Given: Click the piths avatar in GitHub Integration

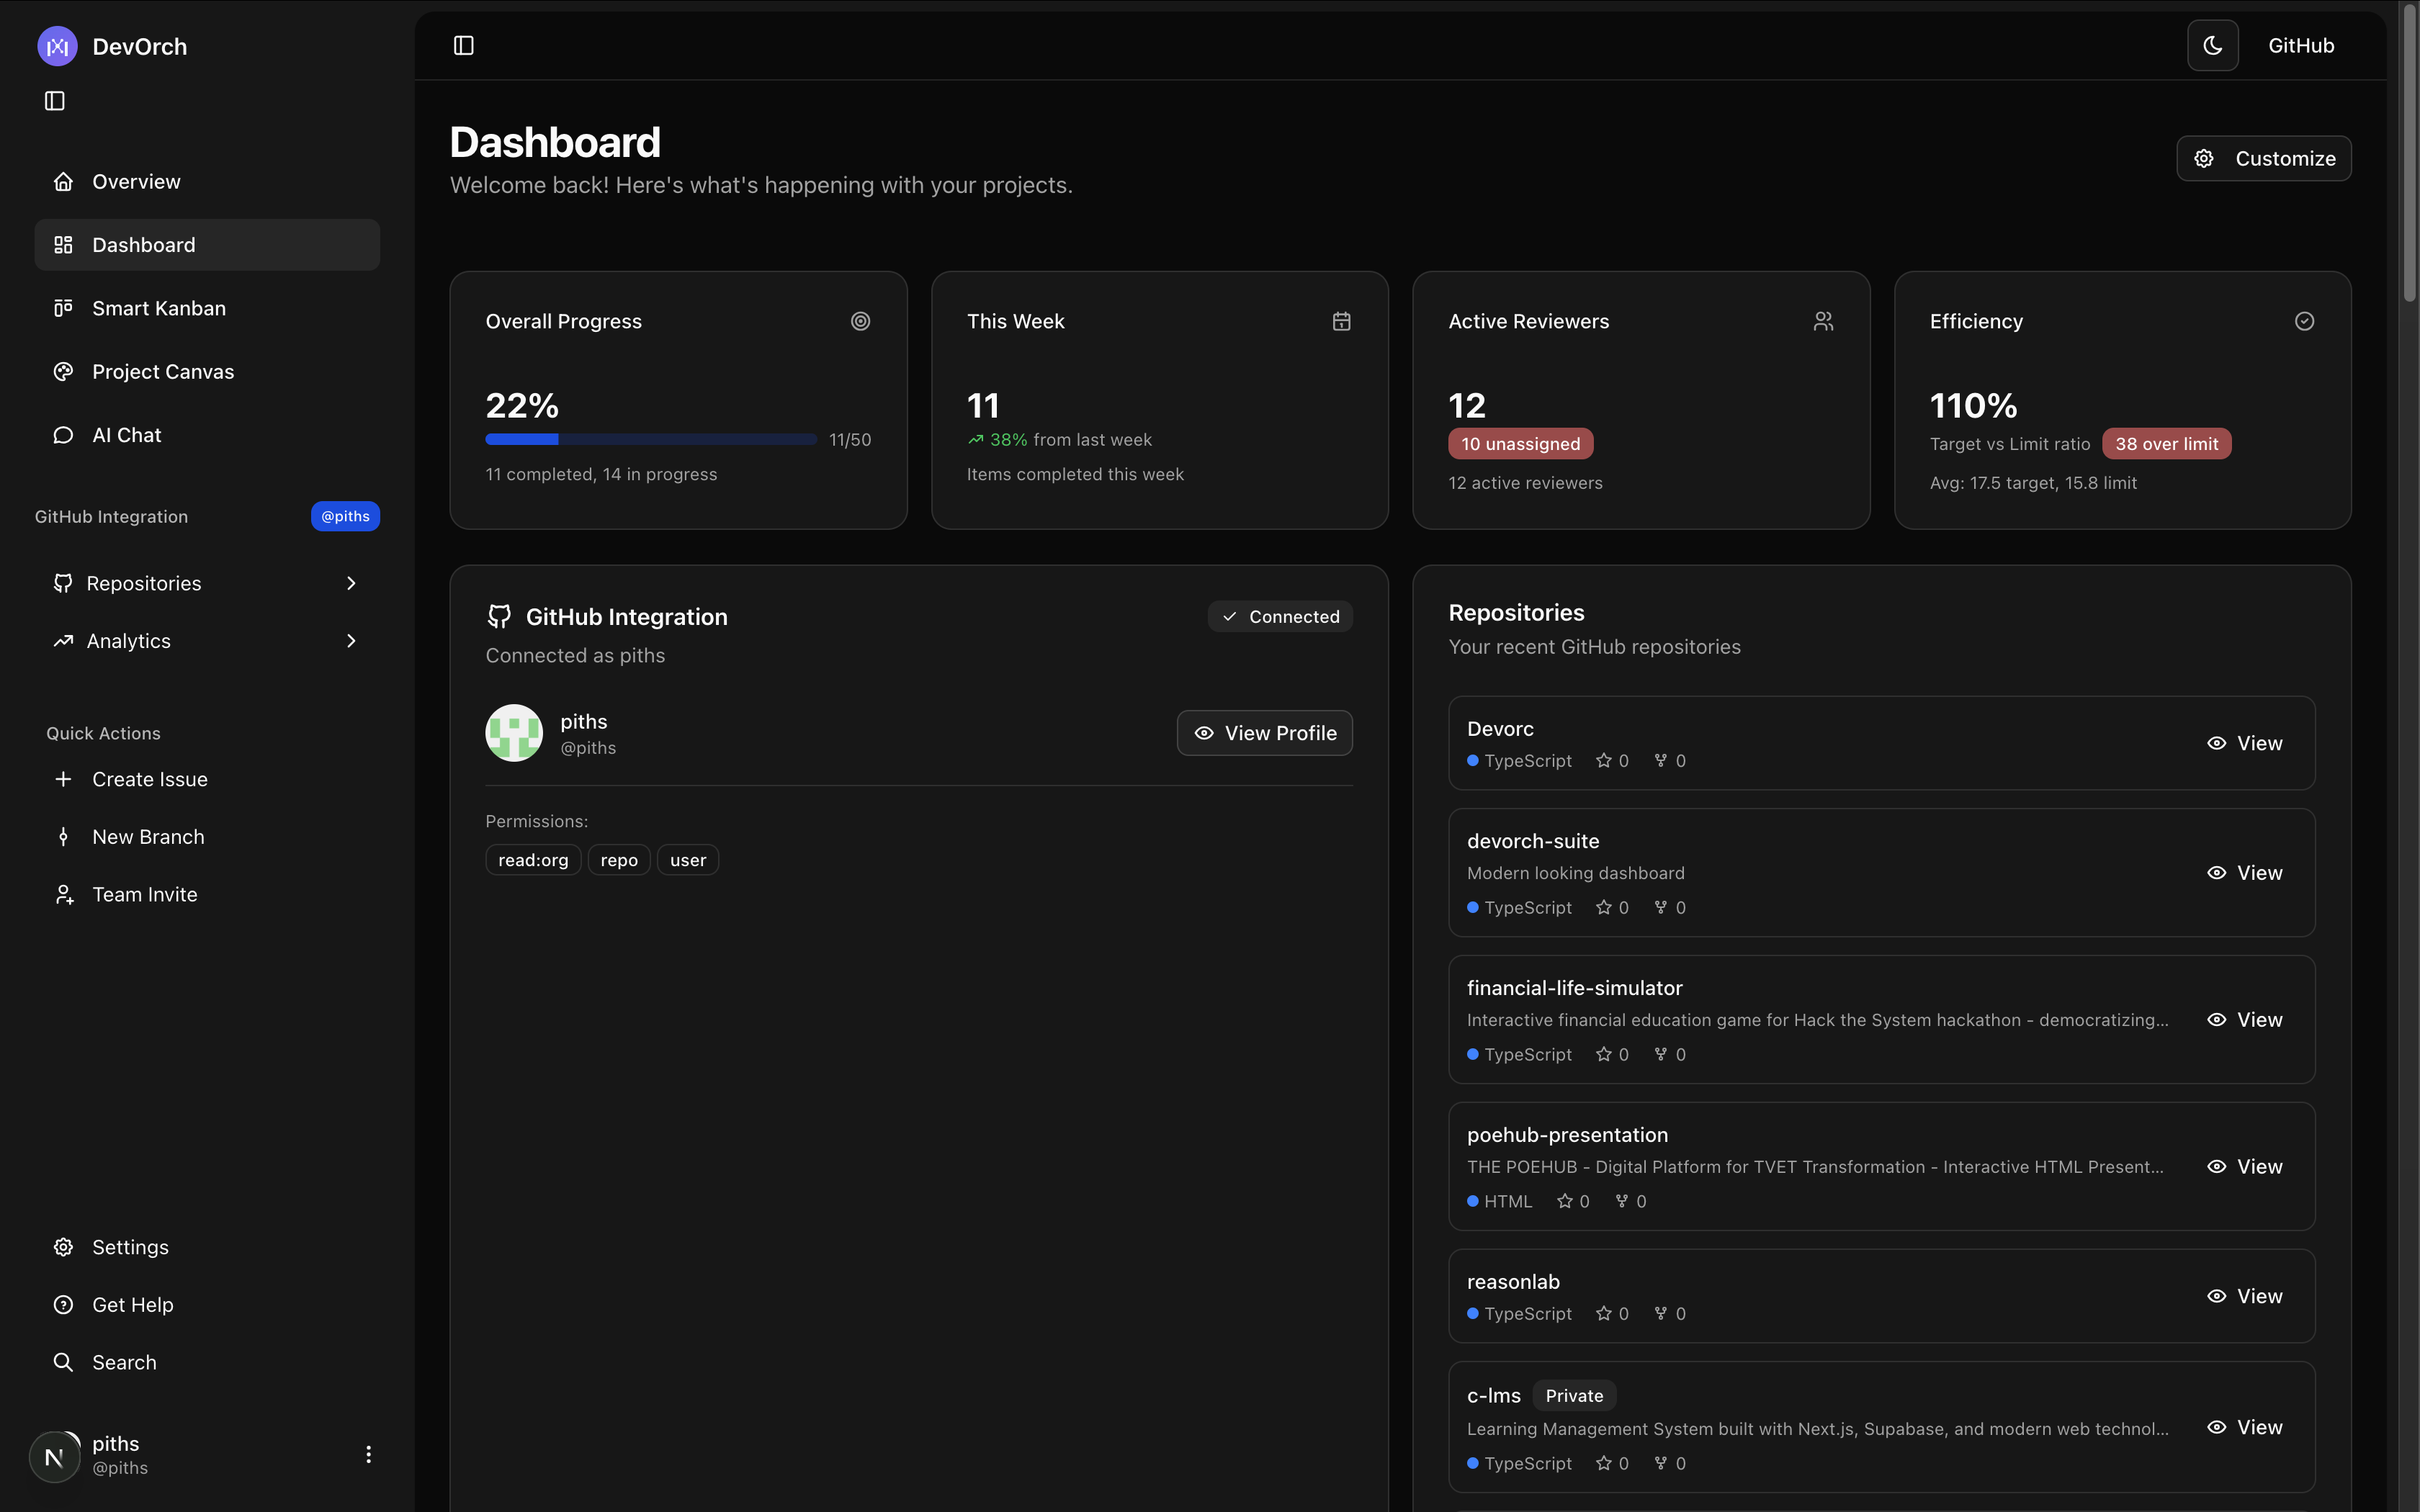Looking at the screenshot, I should [x=514, y=733].
